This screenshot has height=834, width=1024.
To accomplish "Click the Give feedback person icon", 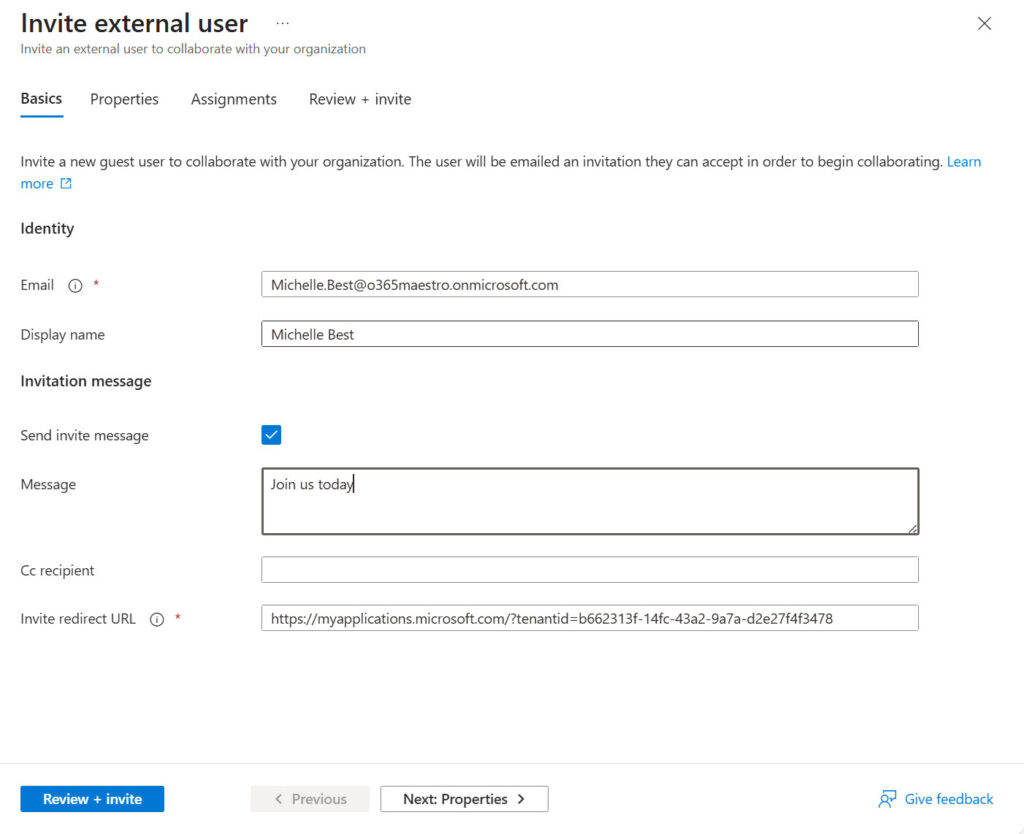I will (886, 799).
